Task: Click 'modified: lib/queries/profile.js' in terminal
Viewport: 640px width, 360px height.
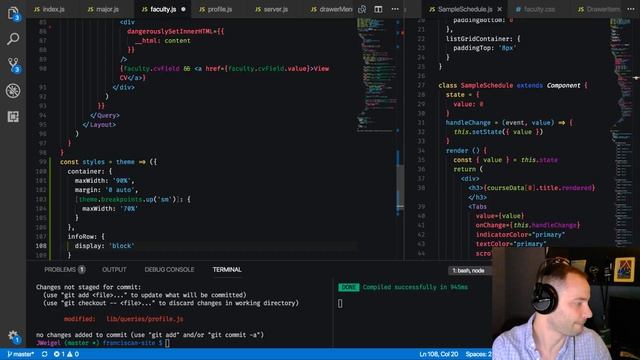Action: click(123, 319)
